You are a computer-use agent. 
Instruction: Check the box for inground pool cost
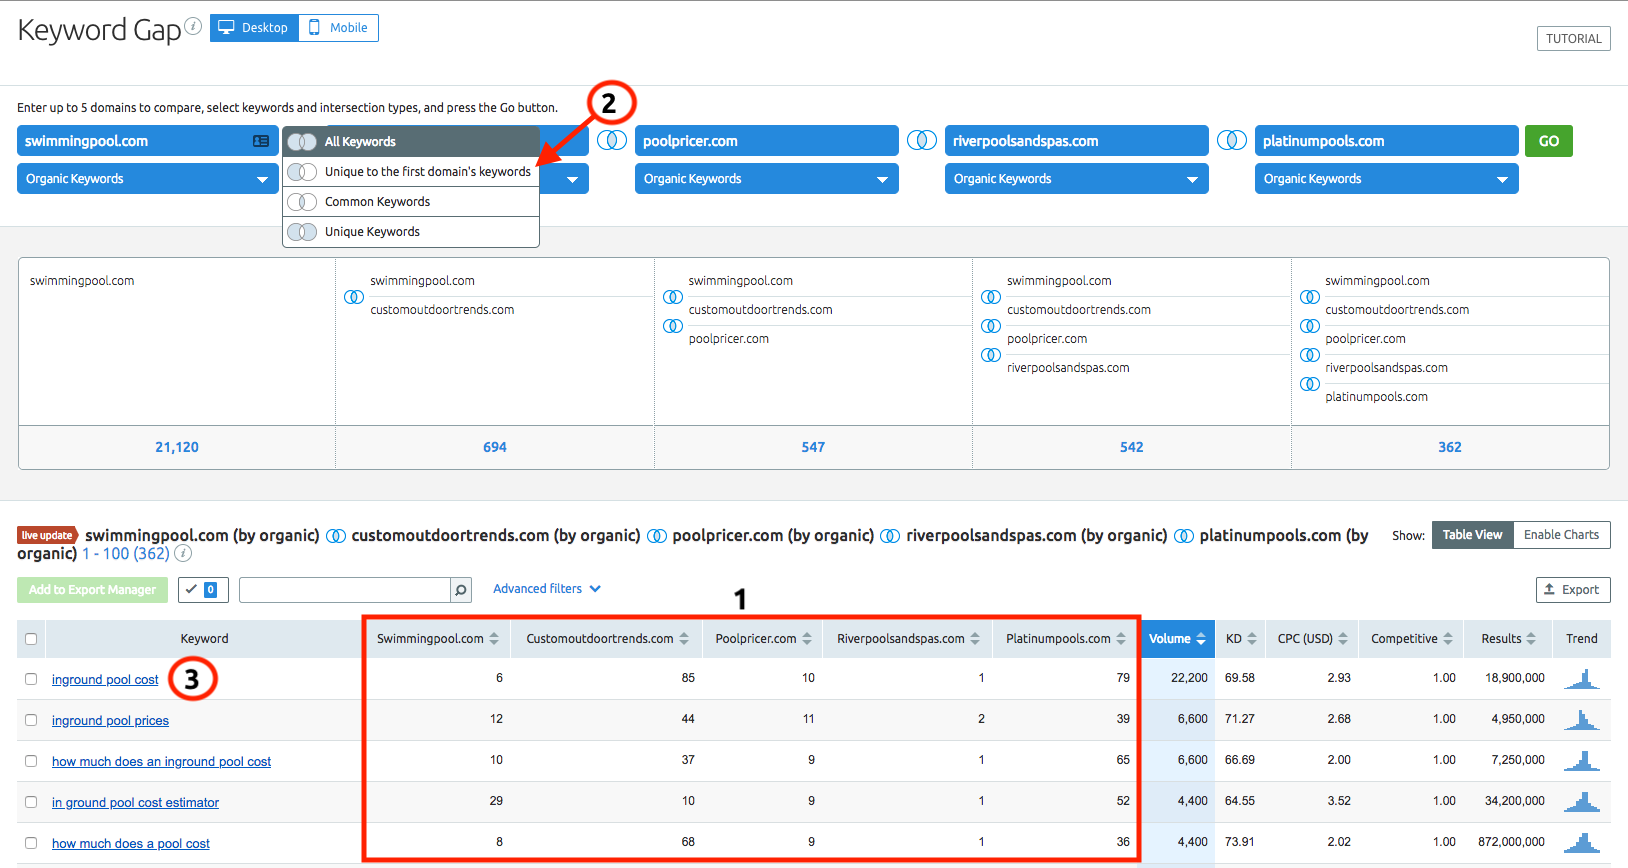coord(31,679)
